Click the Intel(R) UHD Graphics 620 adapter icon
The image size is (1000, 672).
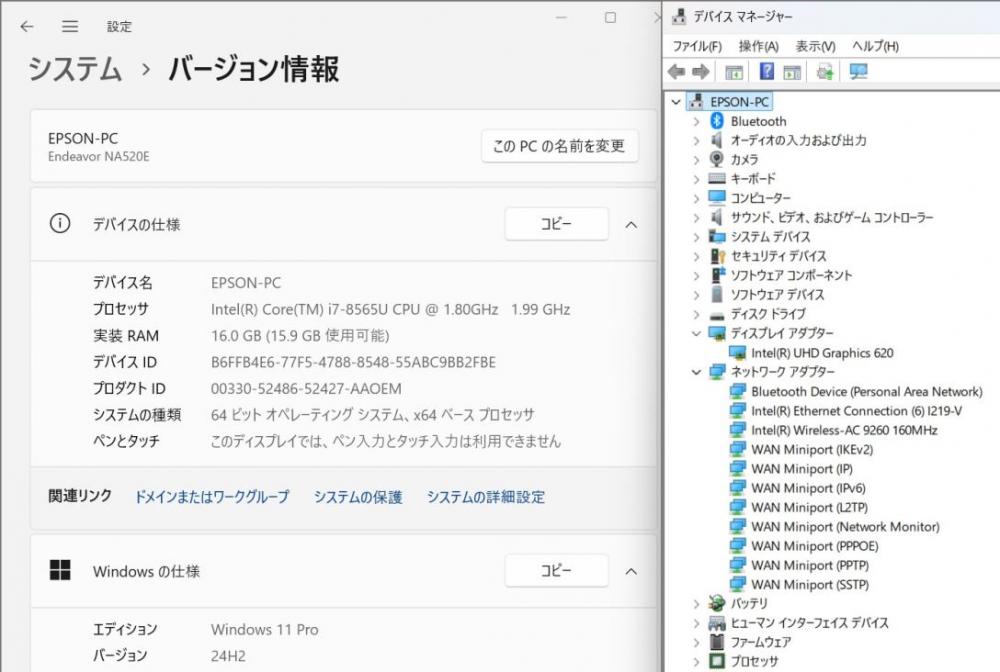(737, 353)
